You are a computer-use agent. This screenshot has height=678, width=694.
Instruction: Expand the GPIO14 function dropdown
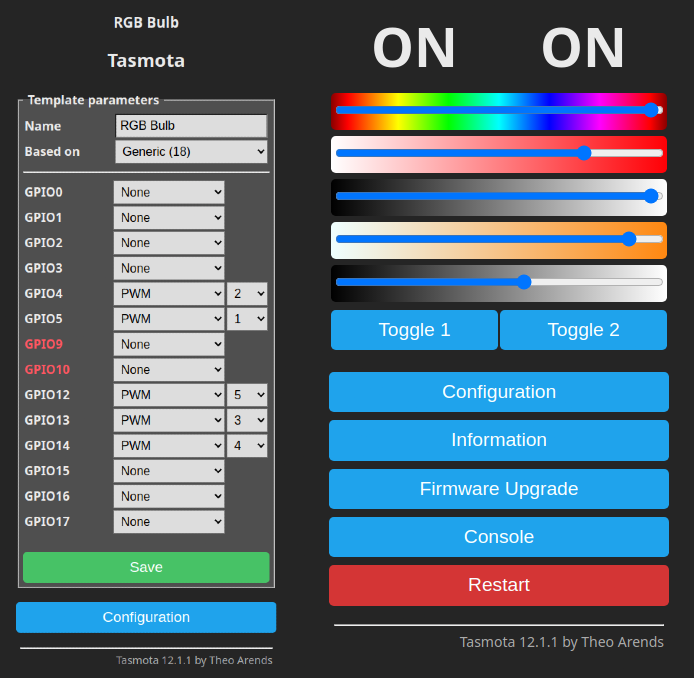point(169,446)
